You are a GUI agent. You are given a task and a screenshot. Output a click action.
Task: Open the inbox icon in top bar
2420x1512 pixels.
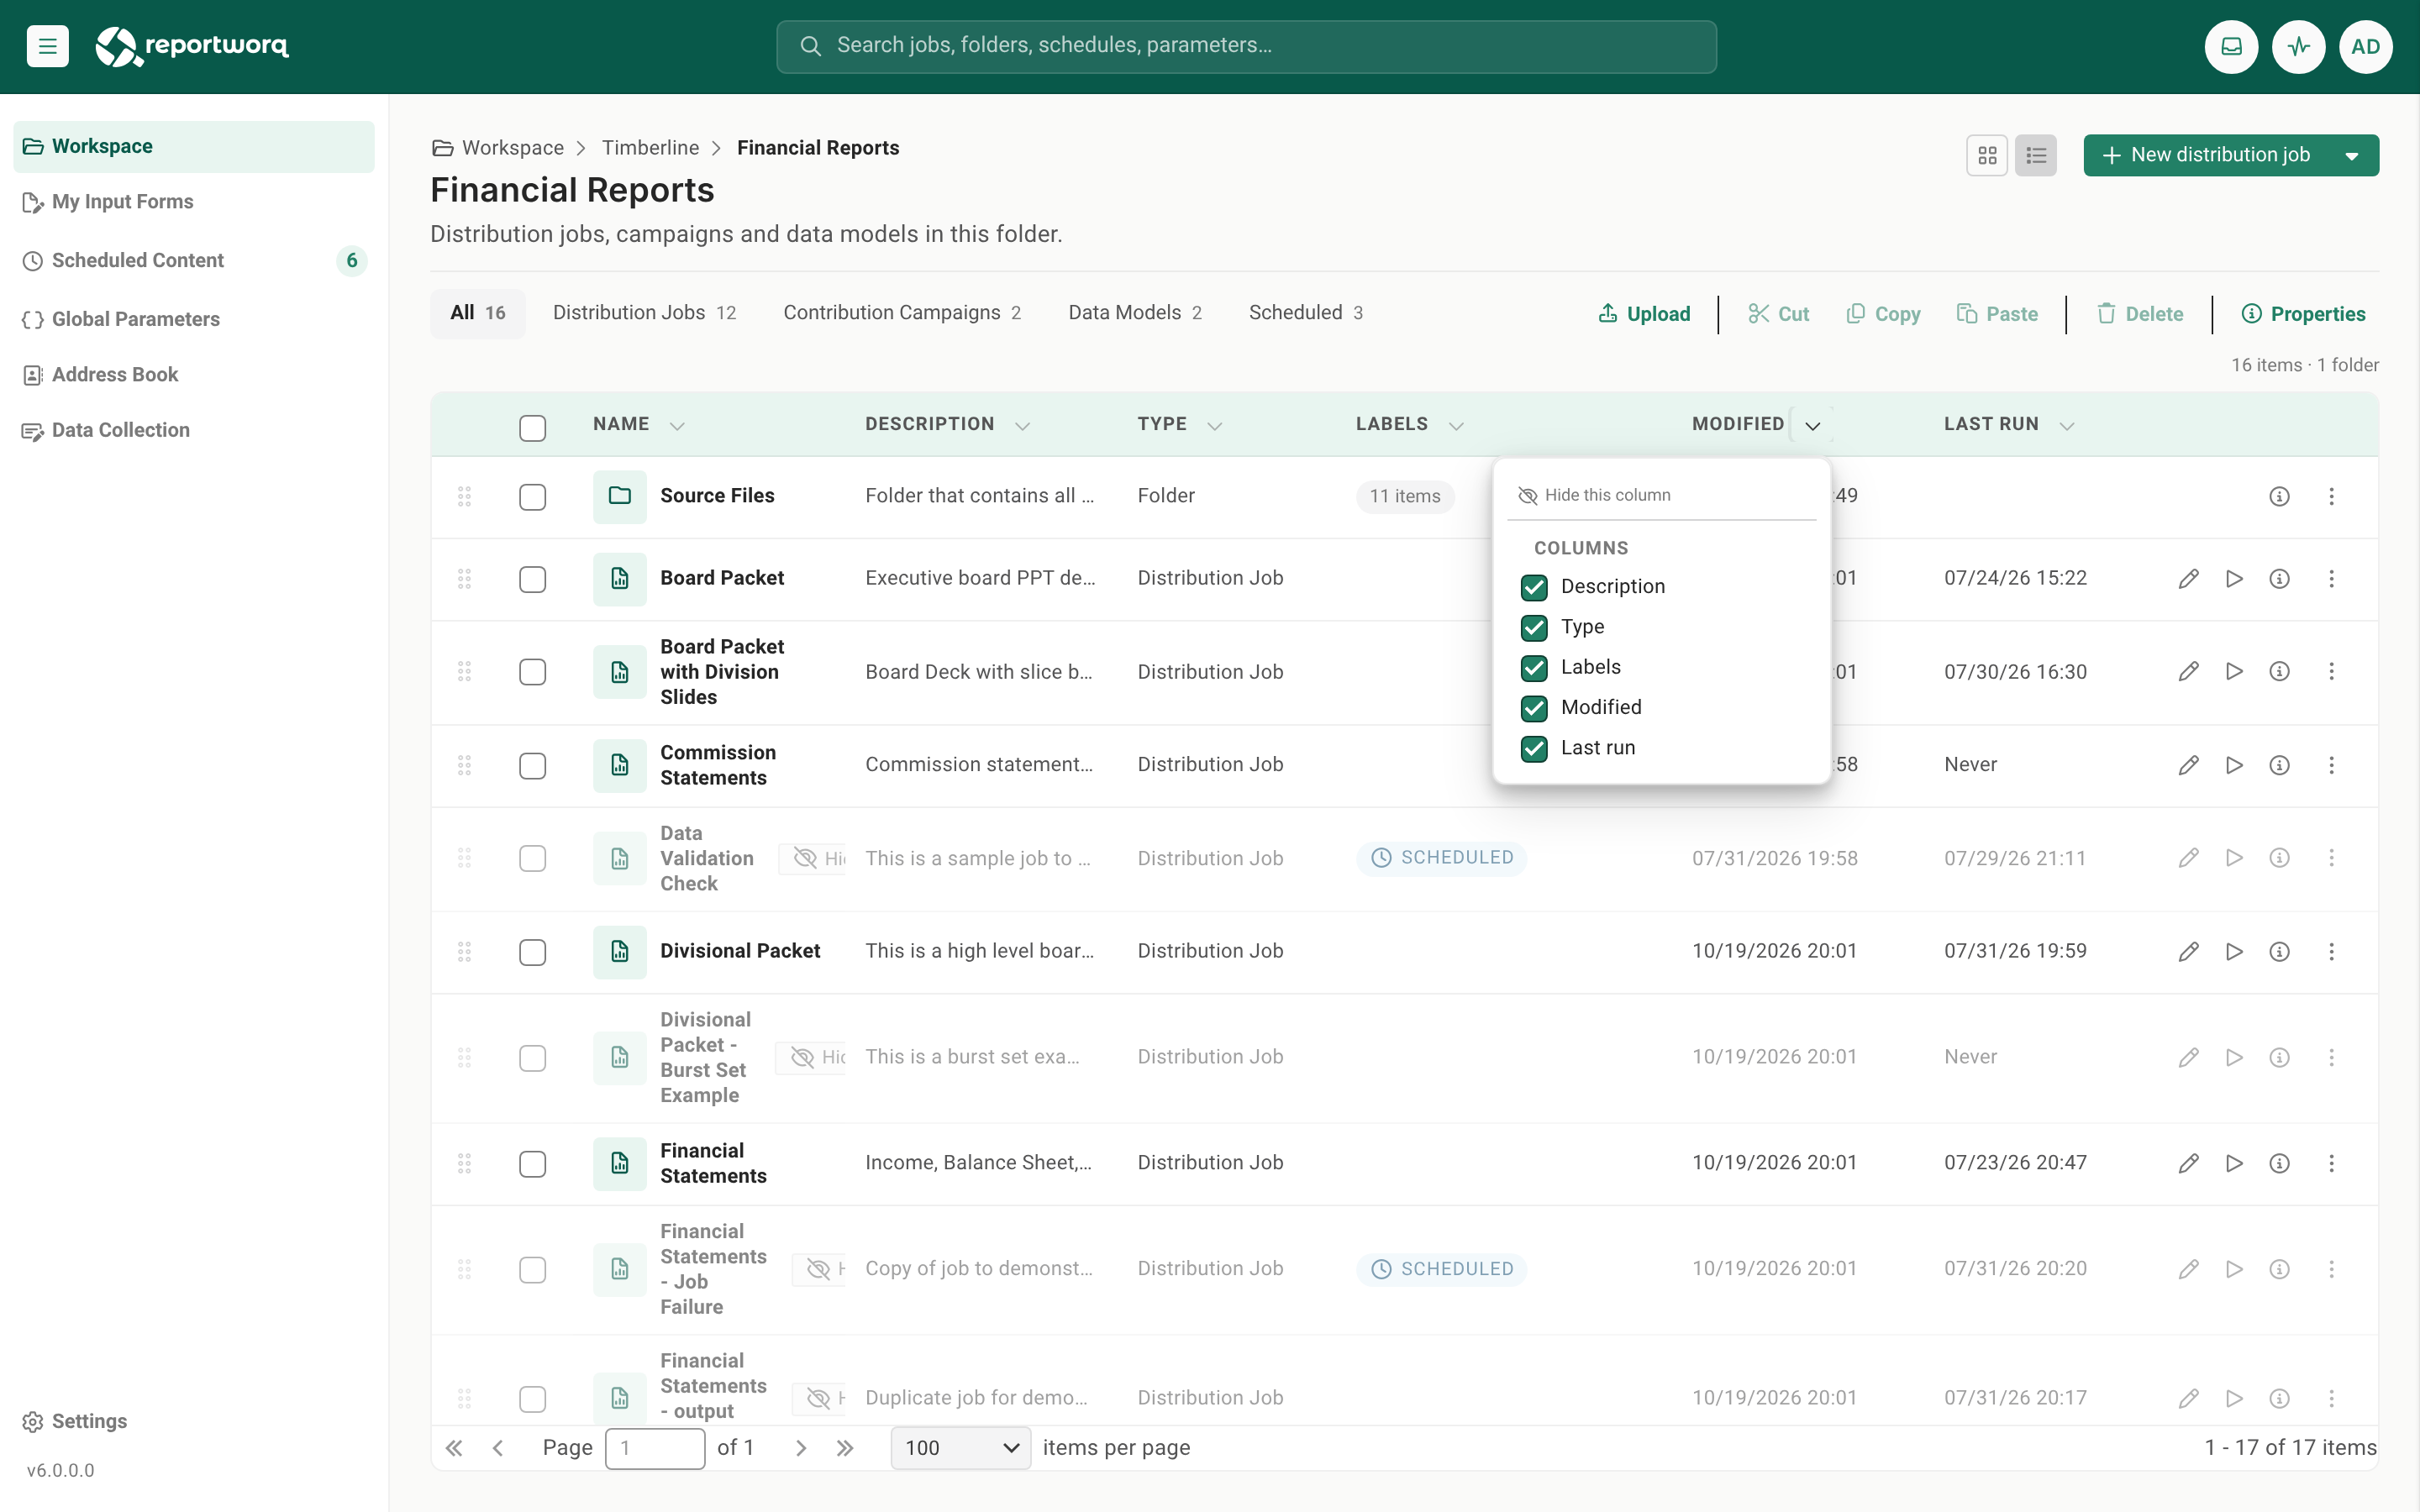(2231, 46)
